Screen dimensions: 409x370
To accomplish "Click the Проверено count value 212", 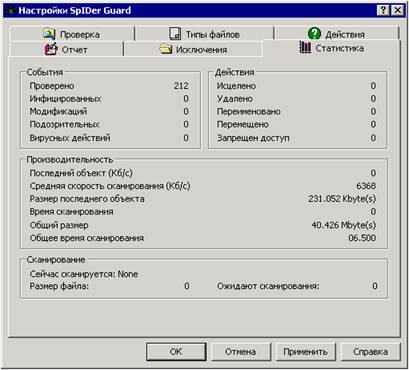I will click(x=181, y=86).
